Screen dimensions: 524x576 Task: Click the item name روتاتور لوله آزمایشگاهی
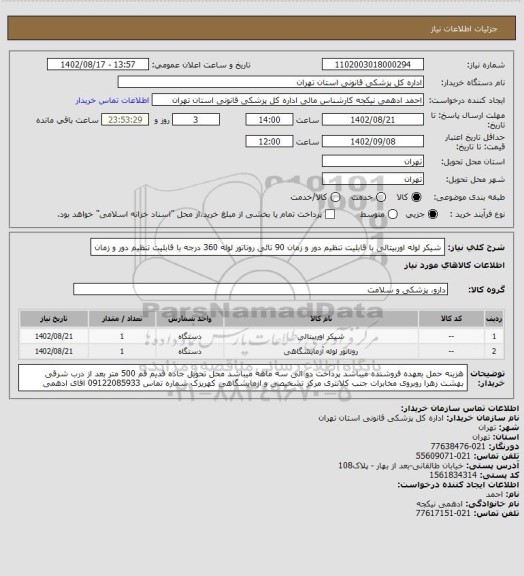[x=321, y=352]
